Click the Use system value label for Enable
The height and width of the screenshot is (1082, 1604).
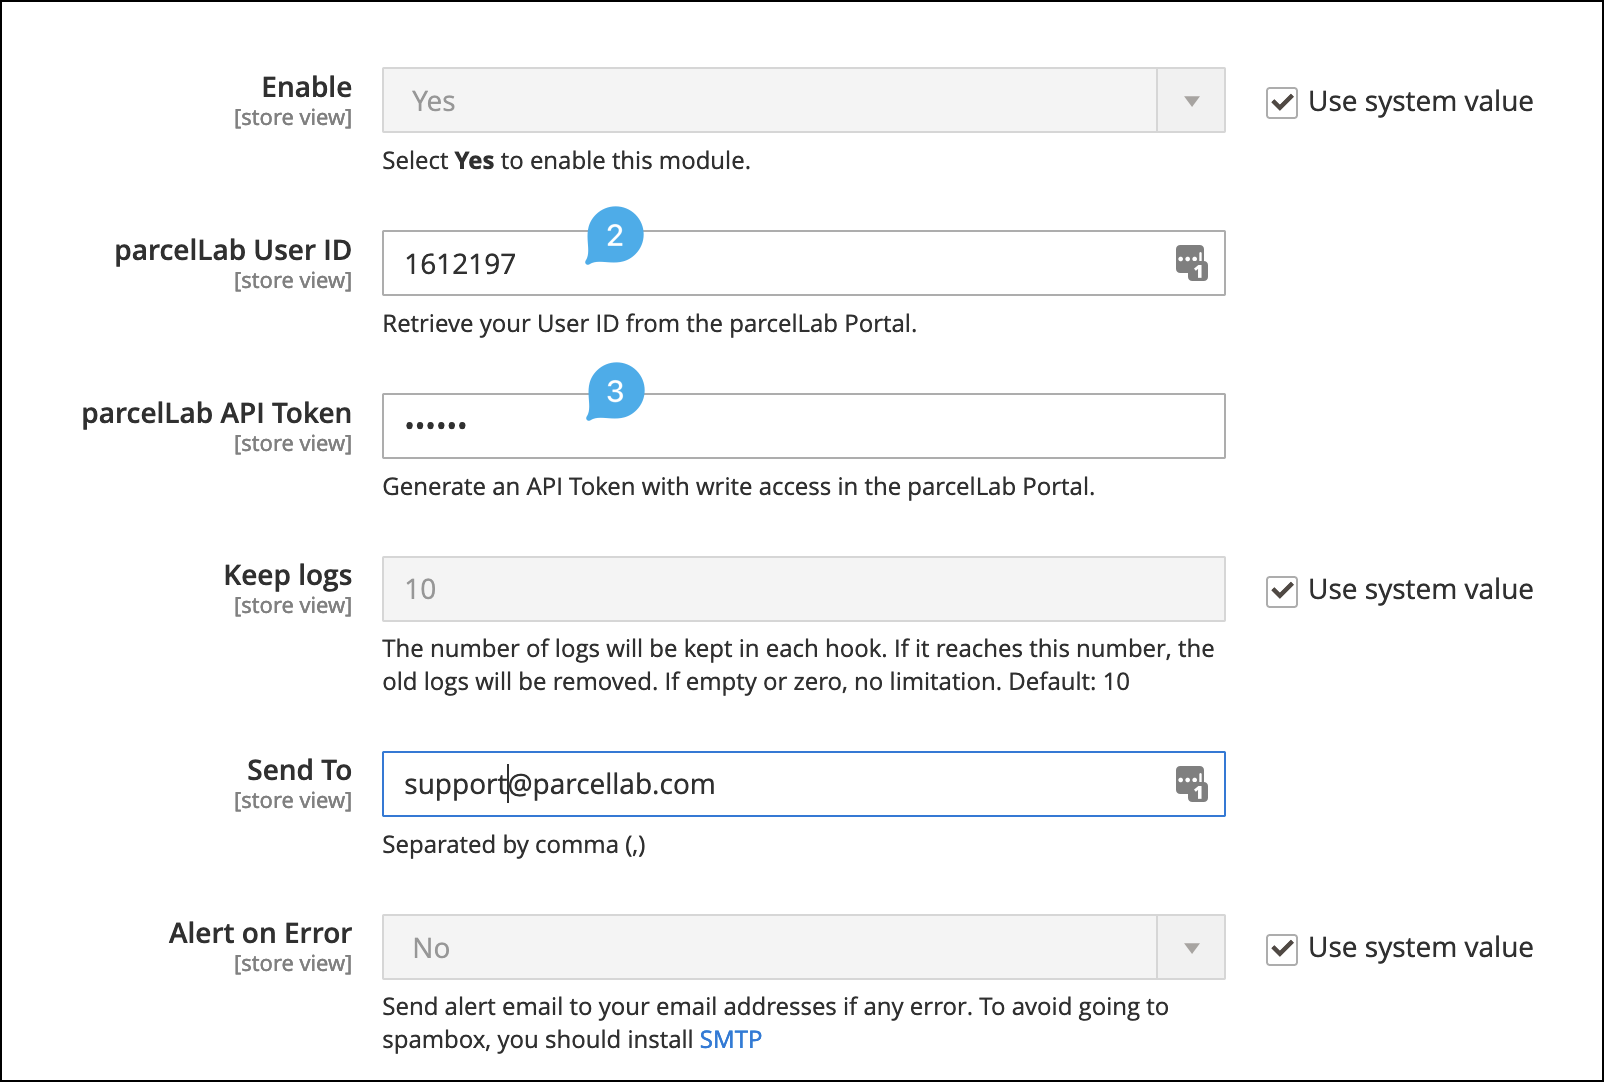[1420, 102]
